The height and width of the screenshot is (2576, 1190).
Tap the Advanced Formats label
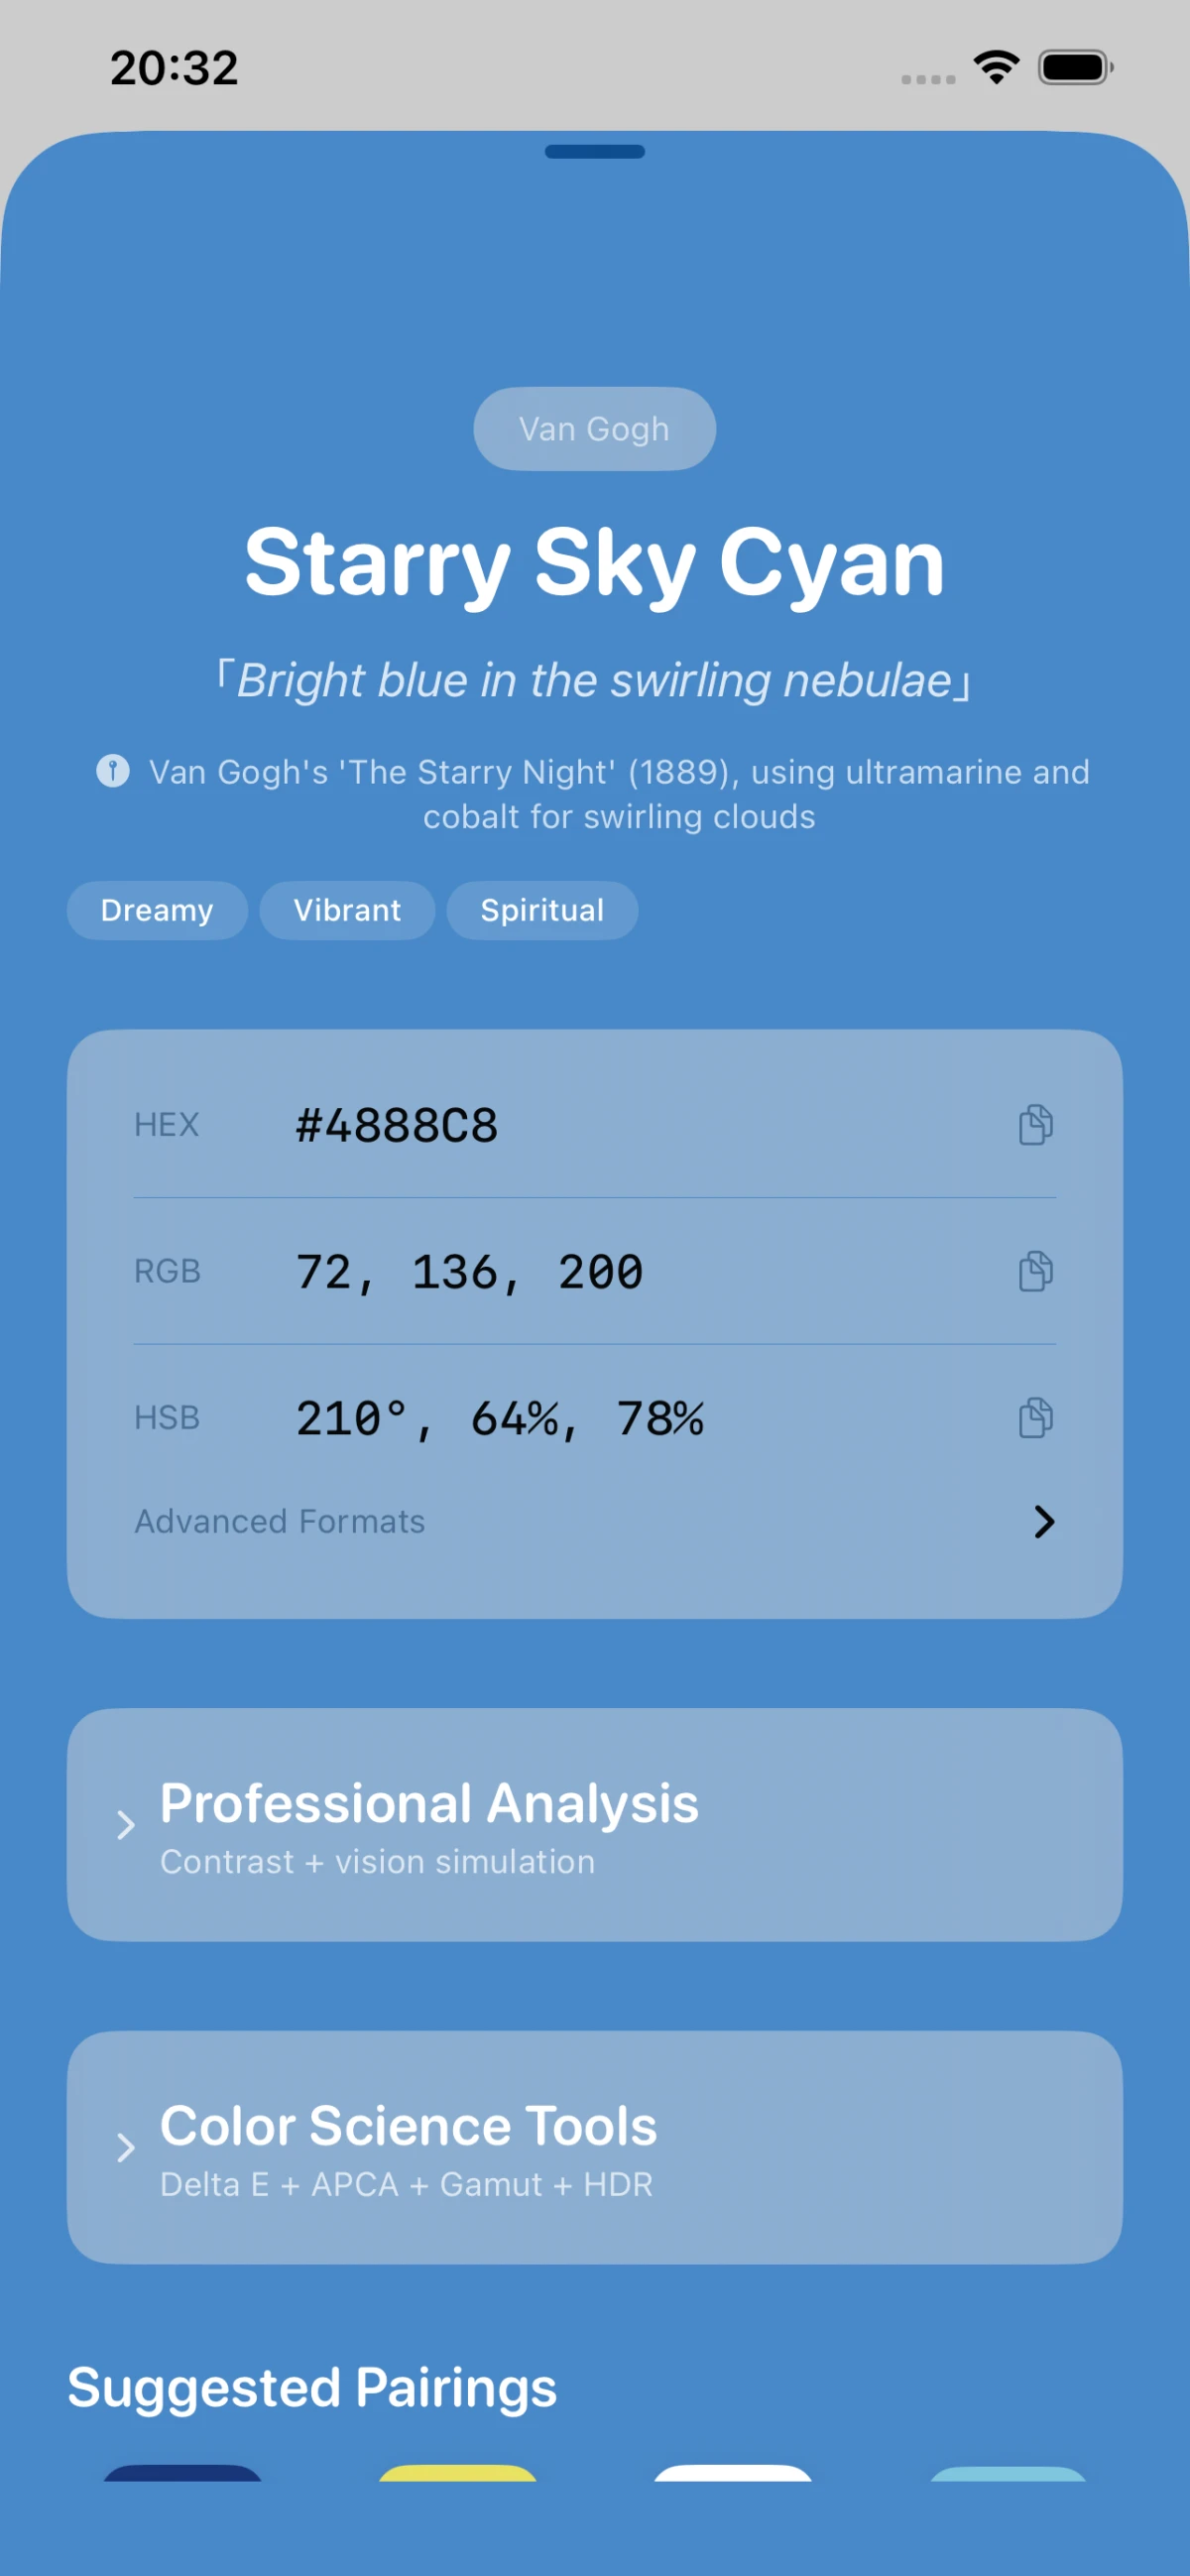coord(280,1522)
